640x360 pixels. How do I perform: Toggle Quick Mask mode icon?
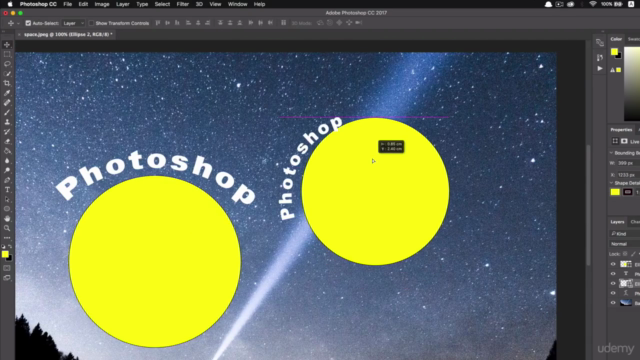pos(7,268)
